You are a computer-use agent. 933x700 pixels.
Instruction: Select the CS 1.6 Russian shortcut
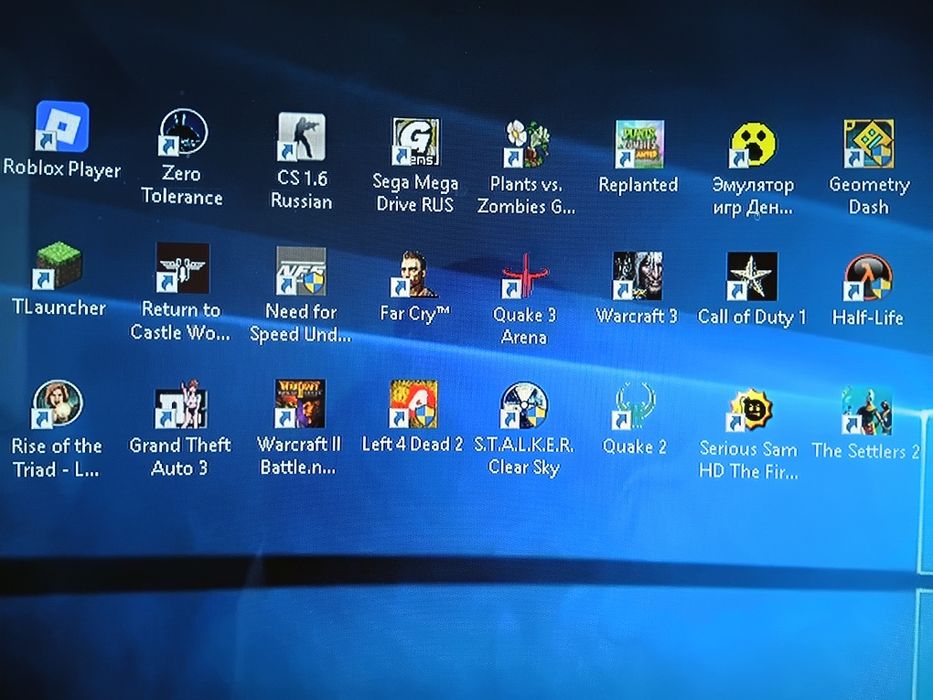pyautogui.click(x=301, y=138)
